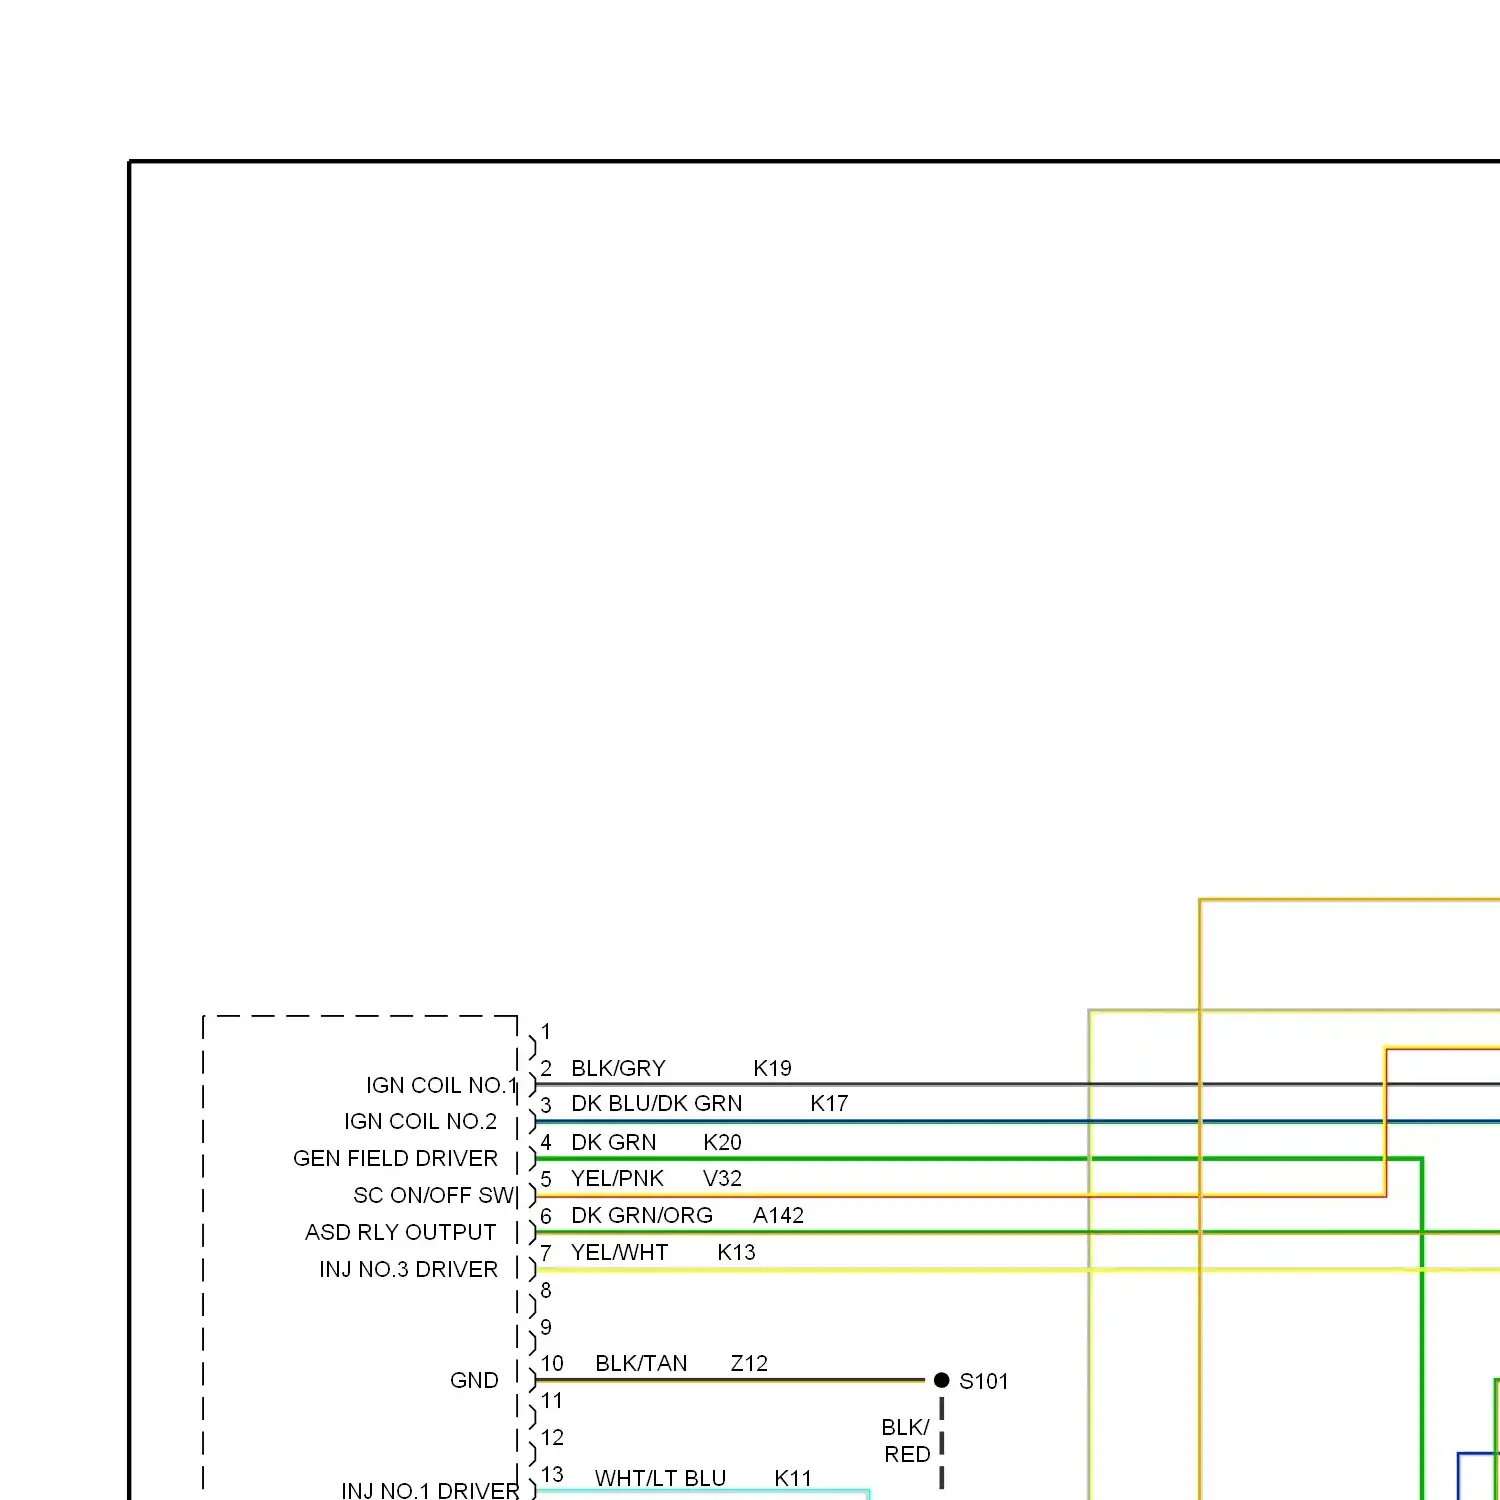Click connector pin number 13

pyautogui.click(x=552, y=1474)
